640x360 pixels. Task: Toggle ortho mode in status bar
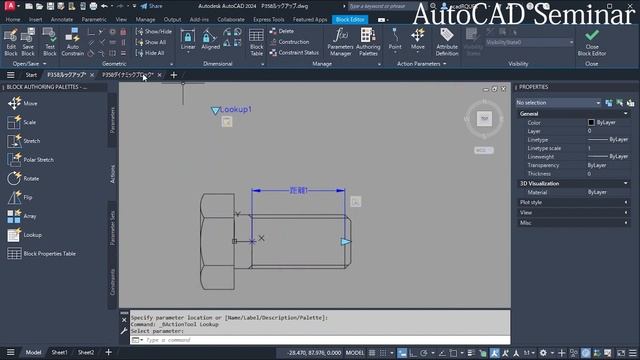[413, 353]
